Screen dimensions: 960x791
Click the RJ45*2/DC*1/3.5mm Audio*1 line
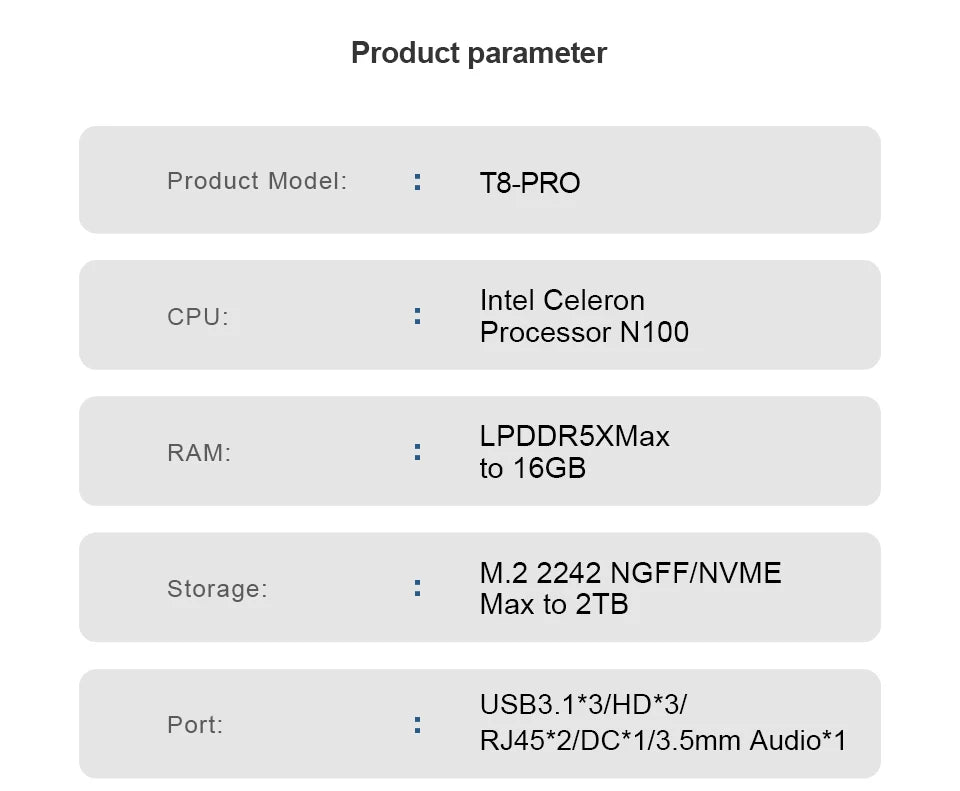[663, 741]
